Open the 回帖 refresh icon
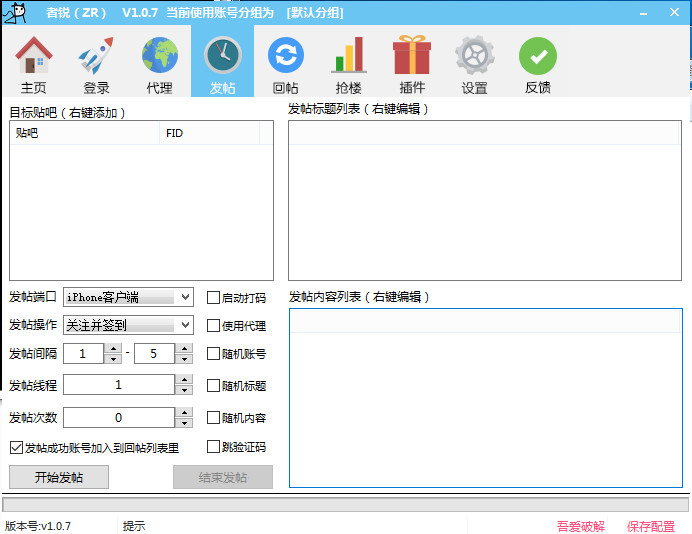692x534 pixels. pyautogui.click(x=286, y=64)
